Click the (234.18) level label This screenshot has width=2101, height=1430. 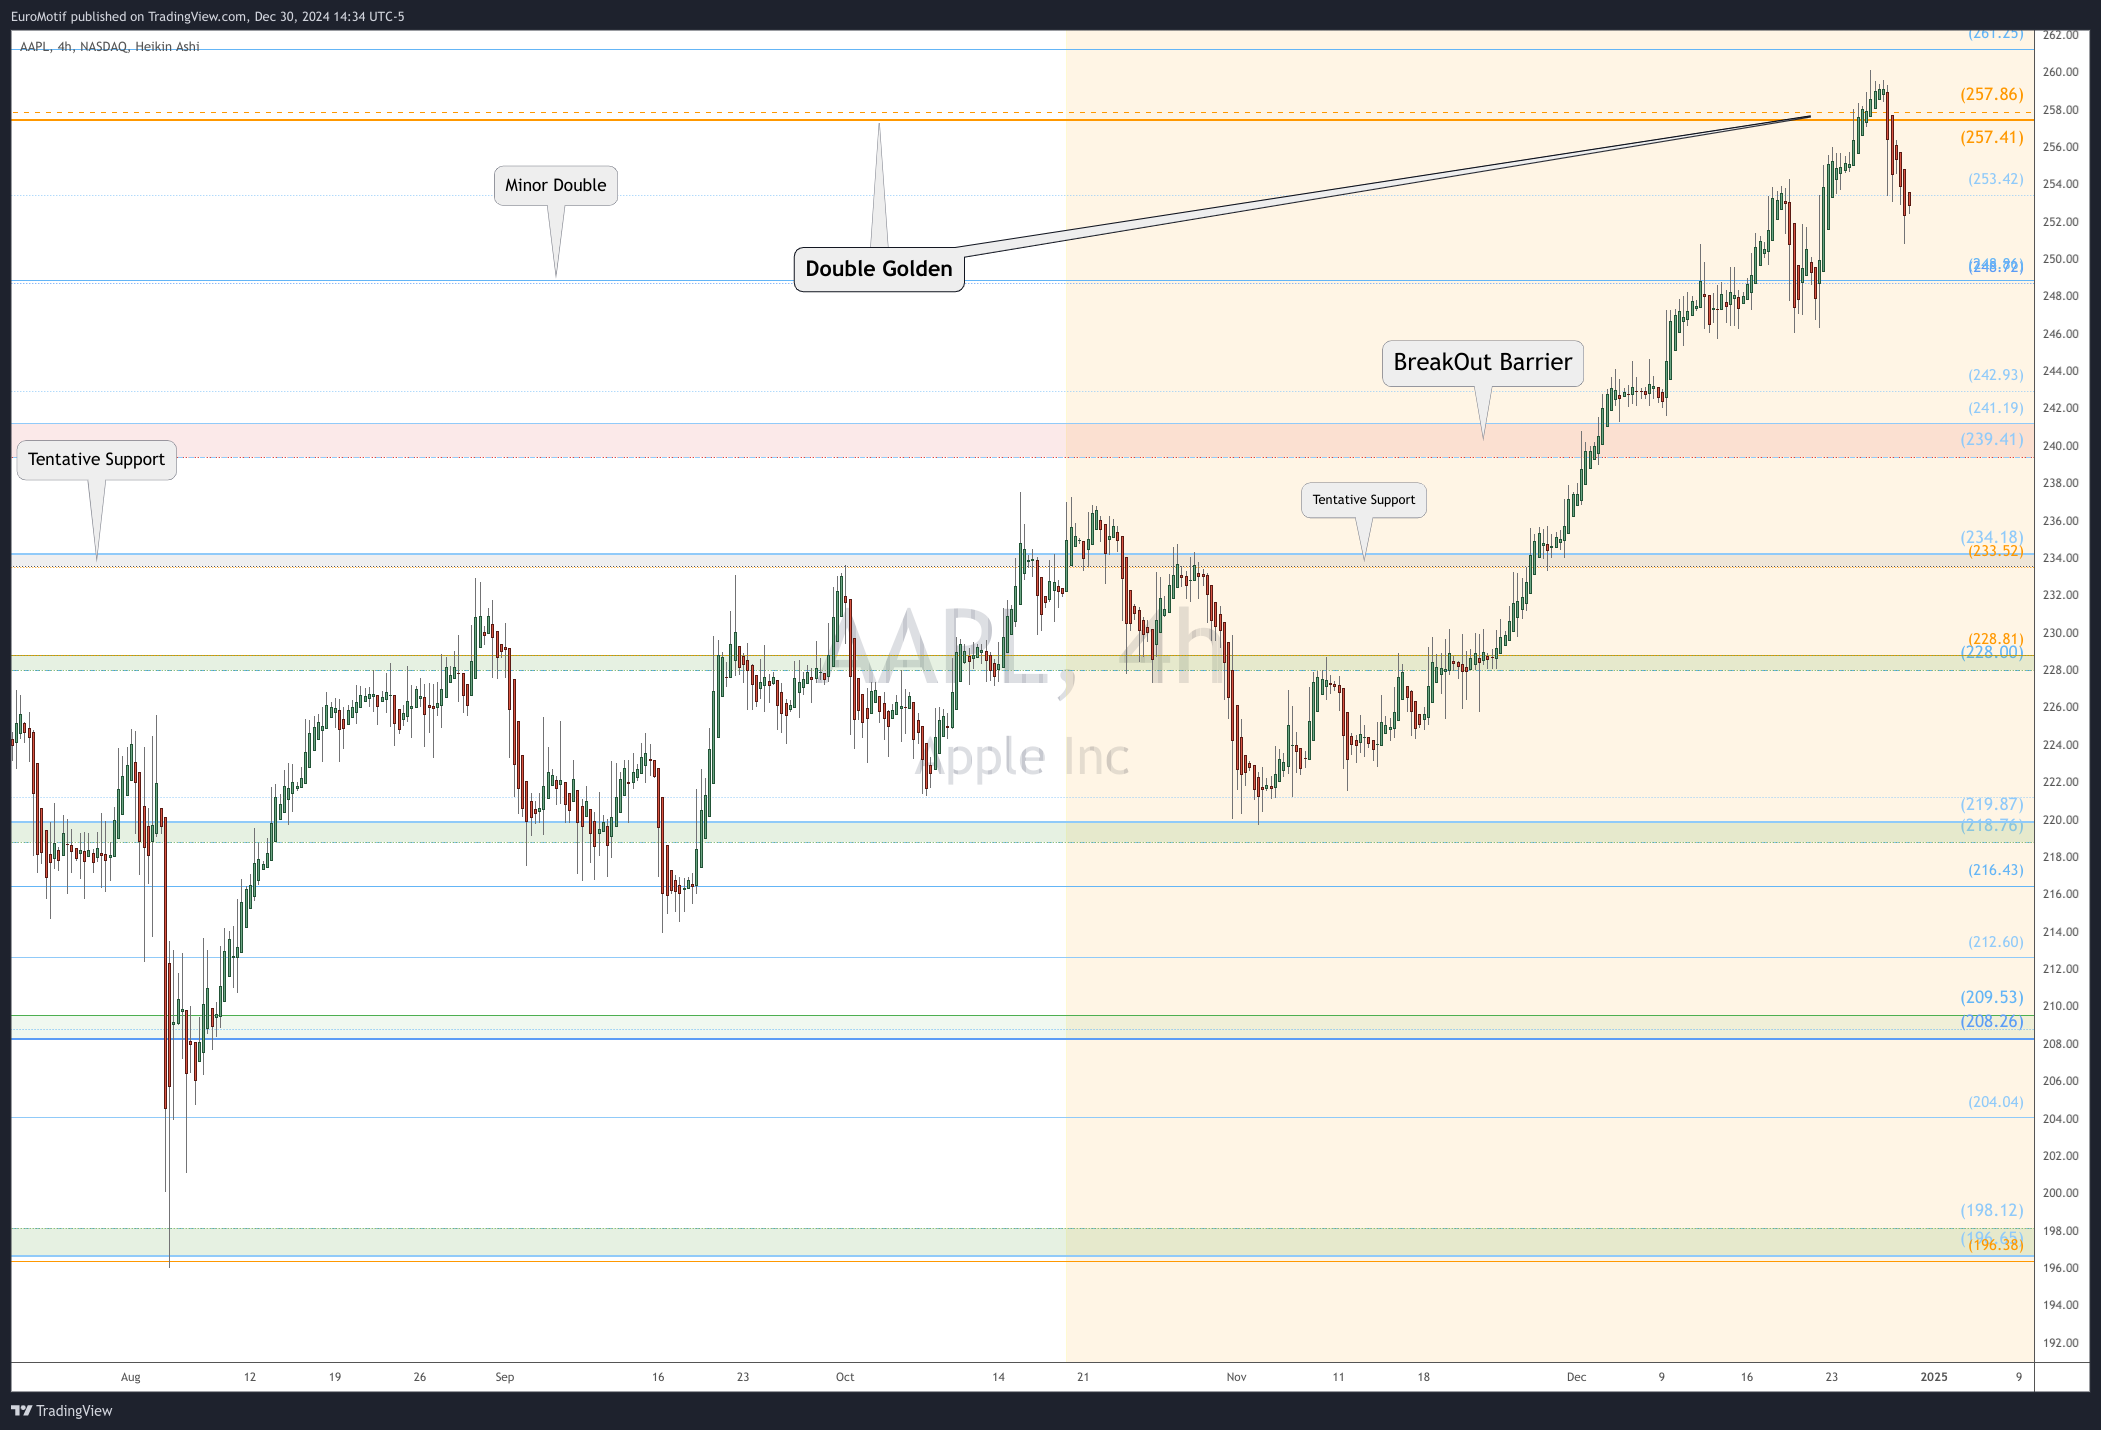click(1991, 537)
